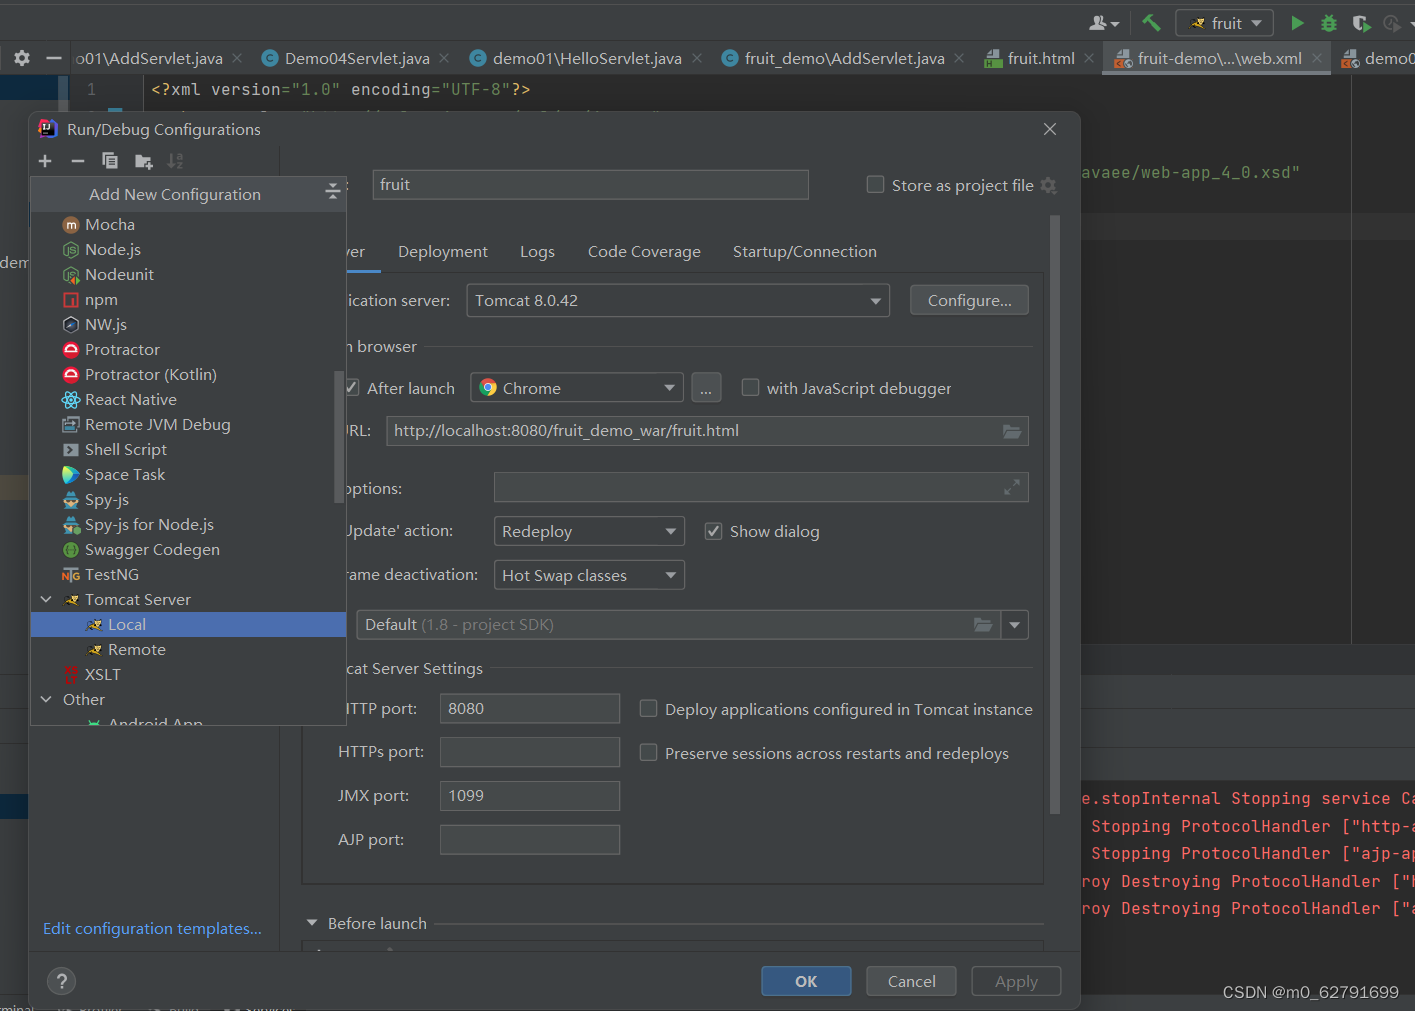The image size is (1415, 1011).
Task: Click the HTTP port field showing 8080
Action: 530,708
